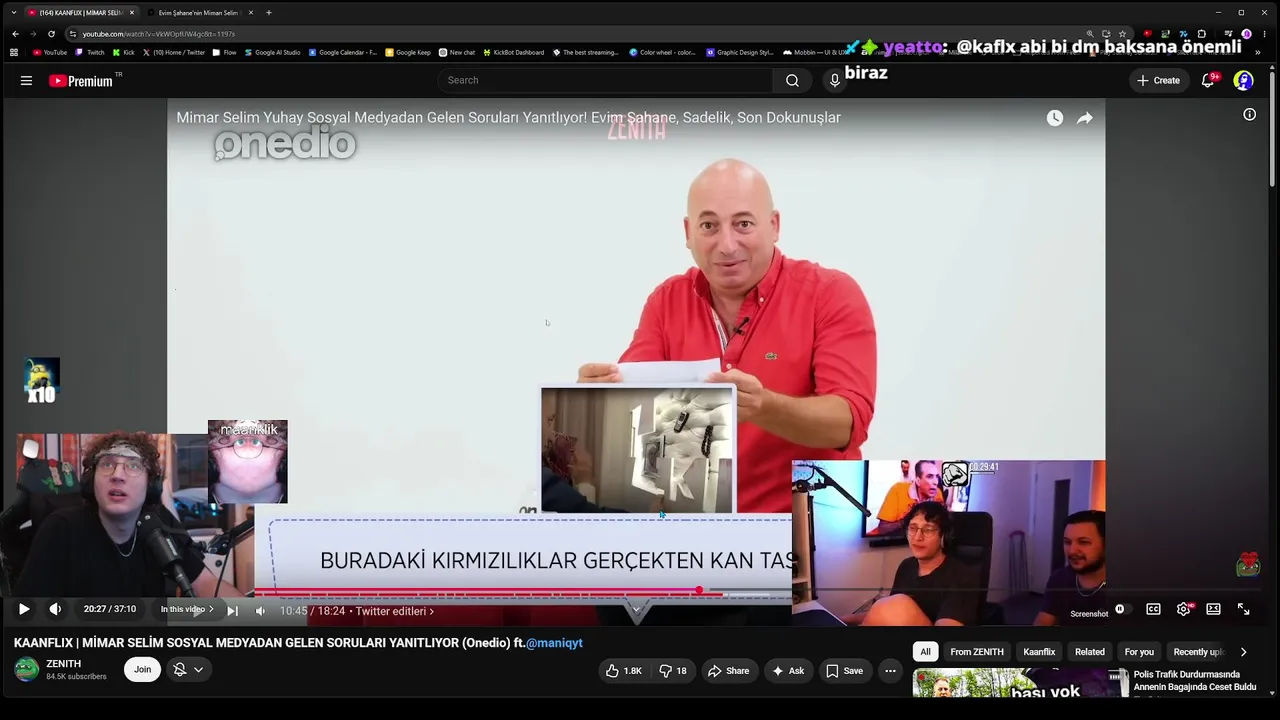Share the KAANFLIX video
The width and height of the screenshot is (1280, 720).
728,671
